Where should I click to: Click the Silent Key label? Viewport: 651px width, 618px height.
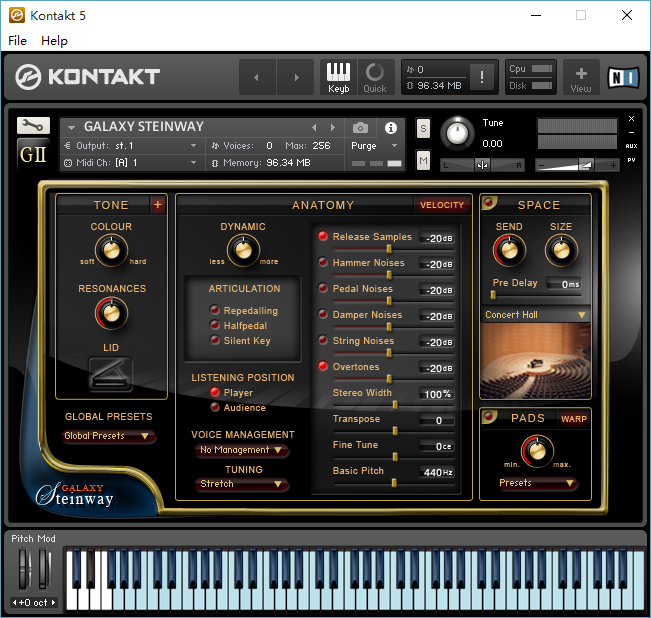coord(247,341)
